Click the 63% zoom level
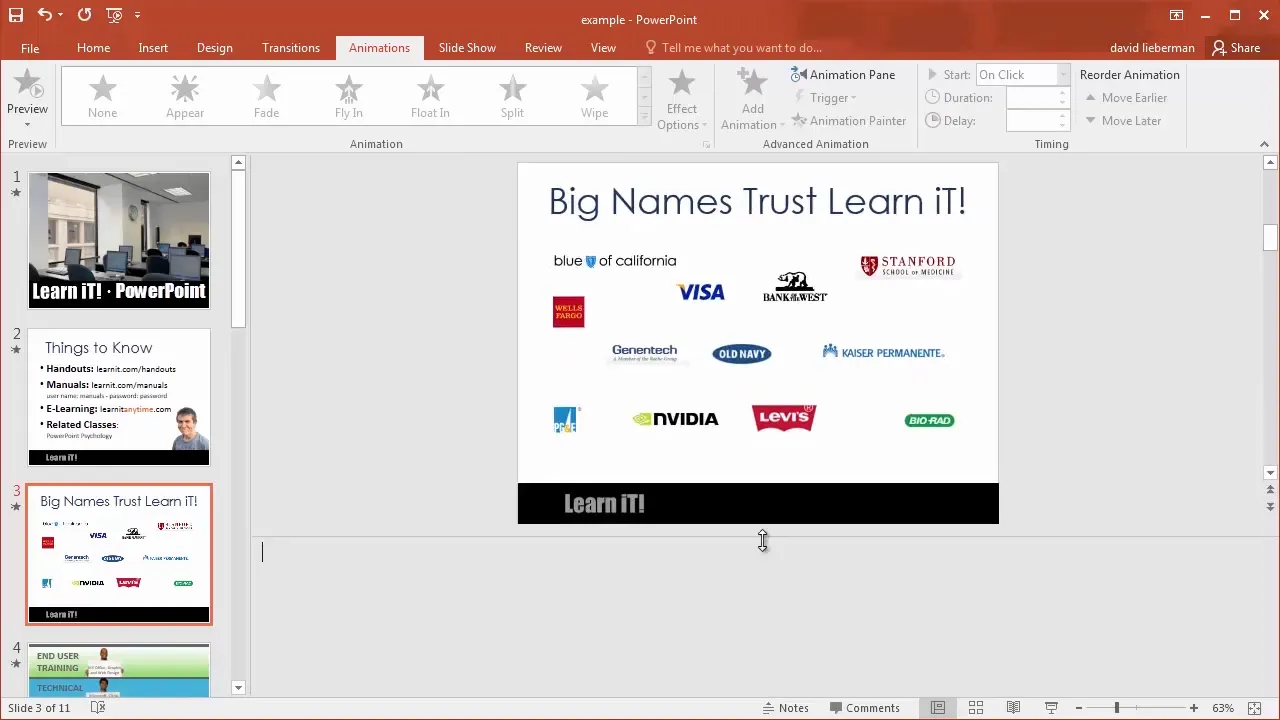This screenshot has width=1280, height=720. pos(1223,708)
